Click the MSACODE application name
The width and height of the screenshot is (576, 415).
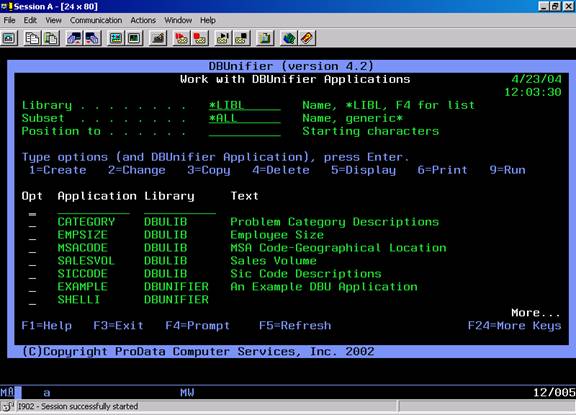click(83, 248)
